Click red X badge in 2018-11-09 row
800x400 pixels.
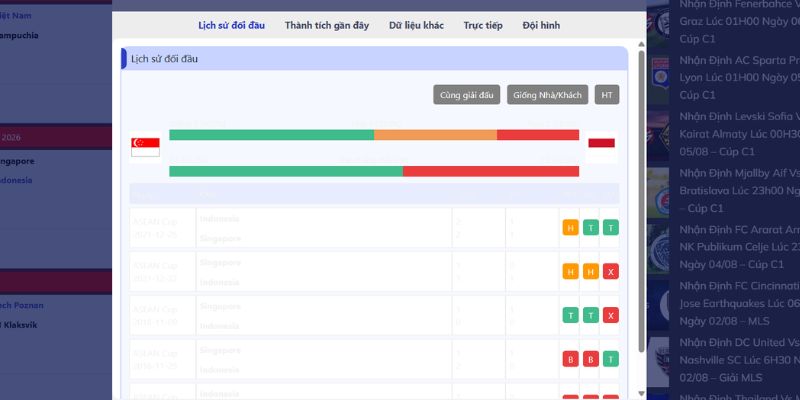click(x=610, y=315)
